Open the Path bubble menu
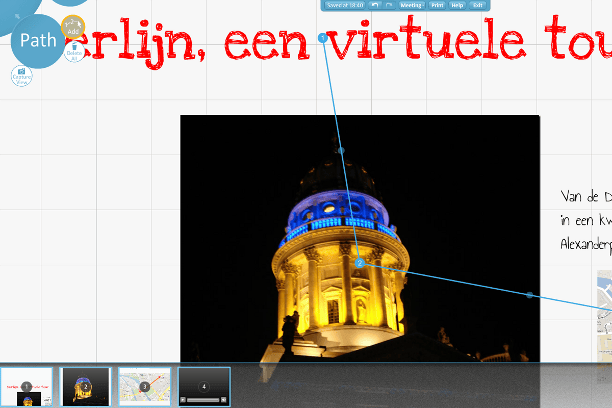612x408 pixels. pyautogui.click(x=38, y=41)
